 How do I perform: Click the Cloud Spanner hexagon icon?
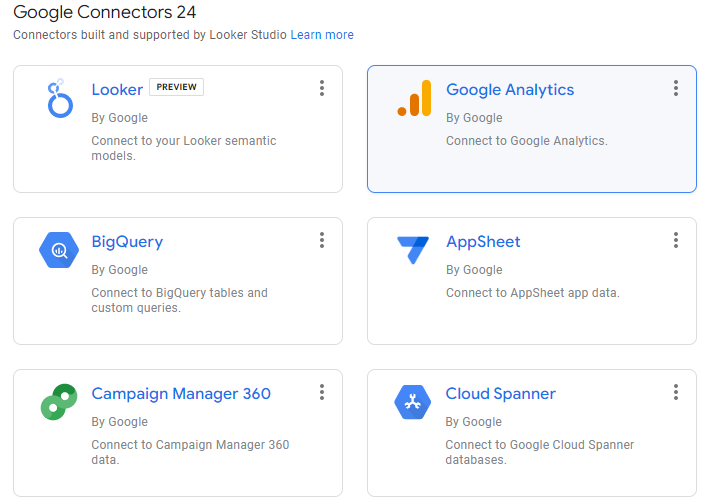[x=412, y=402]
